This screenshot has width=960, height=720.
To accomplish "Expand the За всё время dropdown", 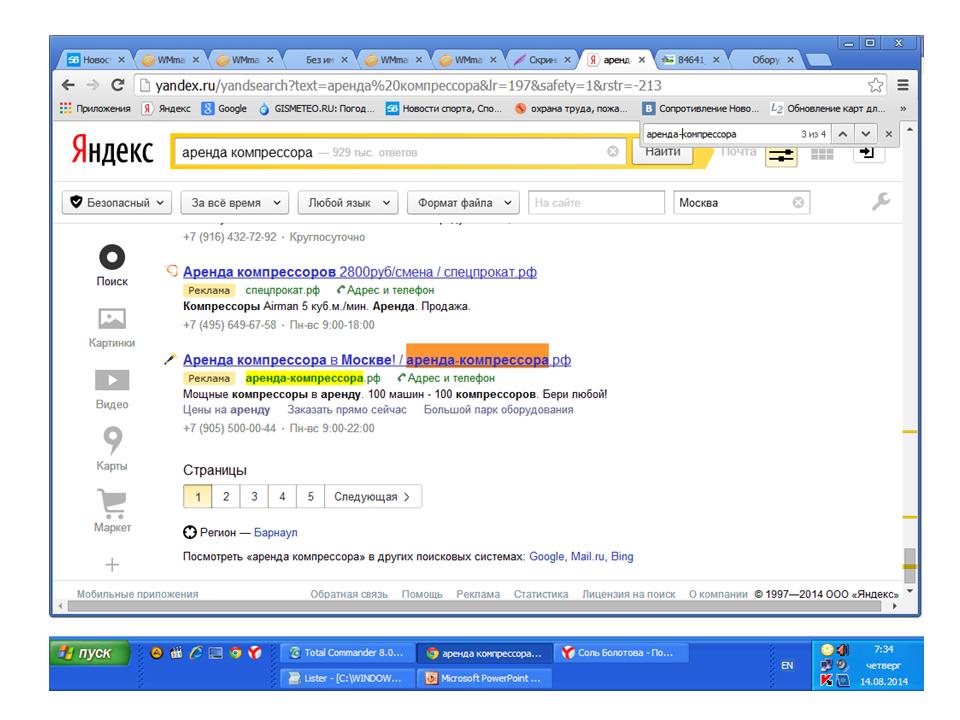I will point(234,203).
